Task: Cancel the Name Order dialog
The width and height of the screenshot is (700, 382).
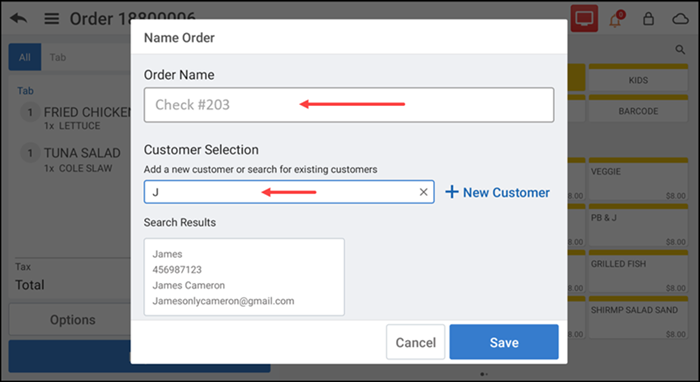Action: (415, 342)
